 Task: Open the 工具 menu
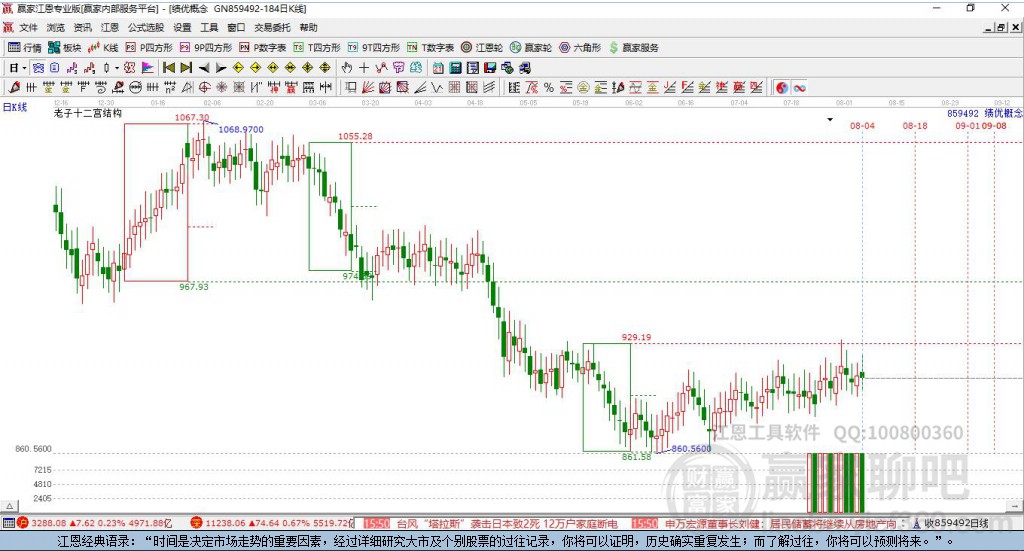coord(209,27)
